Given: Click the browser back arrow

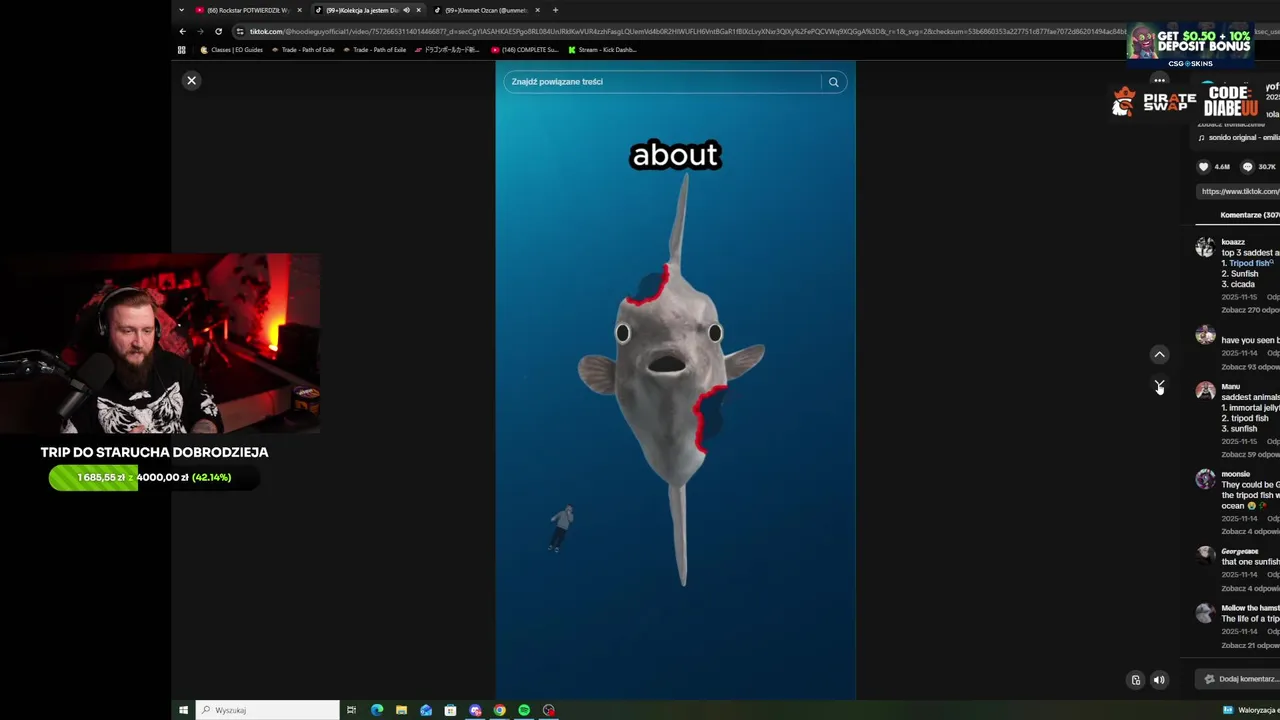Looking at the screenshot, I should point(182,31).
